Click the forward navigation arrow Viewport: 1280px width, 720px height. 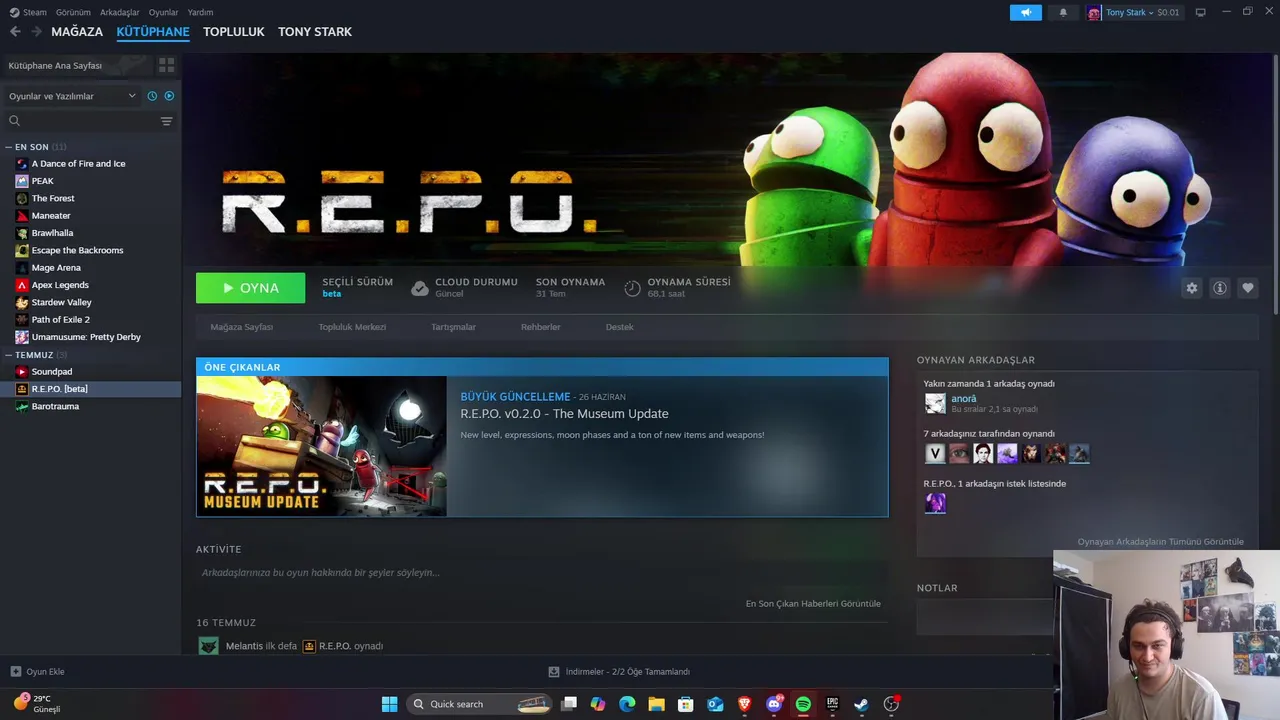(x=37, y=32)
